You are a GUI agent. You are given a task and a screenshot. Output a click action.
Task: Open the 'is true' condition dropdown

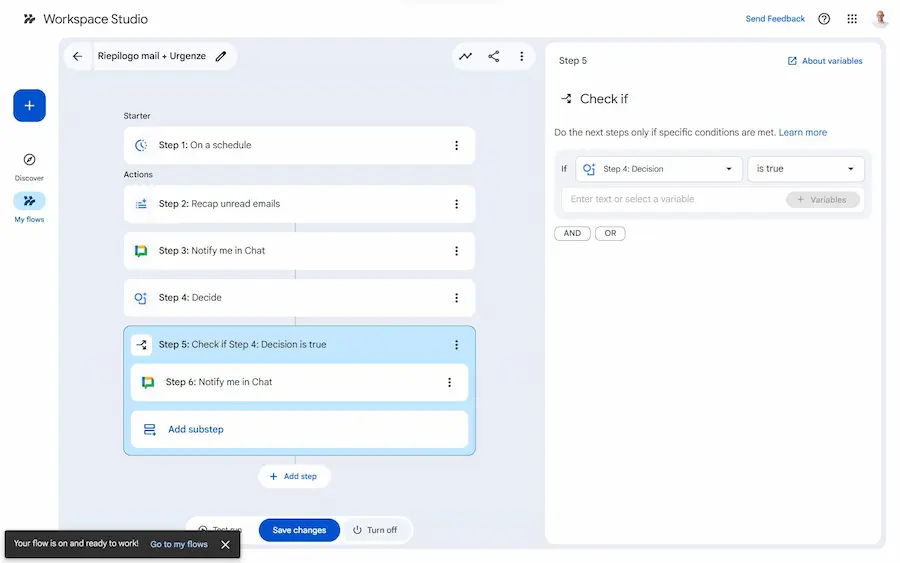coord(805,169)
